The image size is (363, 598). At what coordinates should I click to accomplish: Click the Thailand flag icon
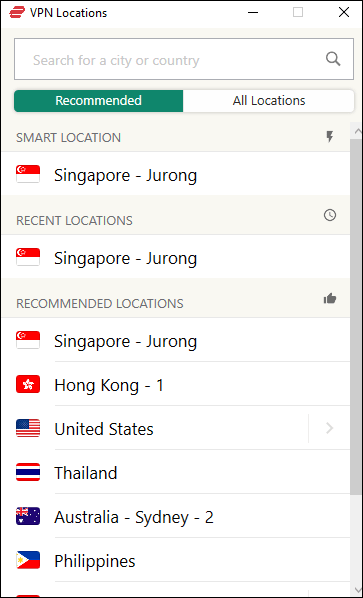pyautogui.click(x=28, y=472)
